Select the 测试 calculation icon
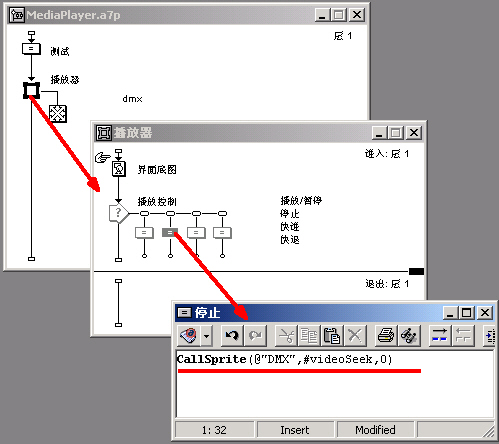499x444 pixels. click(31, 49)
